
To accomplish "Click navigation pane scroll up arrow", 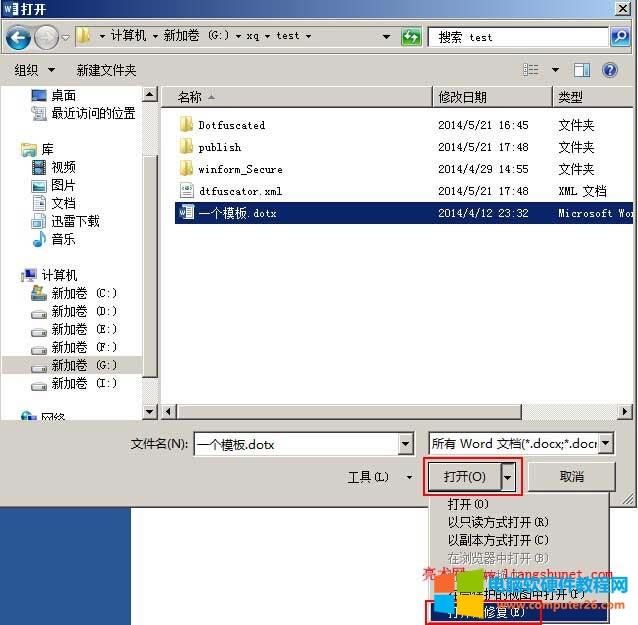I will coord(150,94).
